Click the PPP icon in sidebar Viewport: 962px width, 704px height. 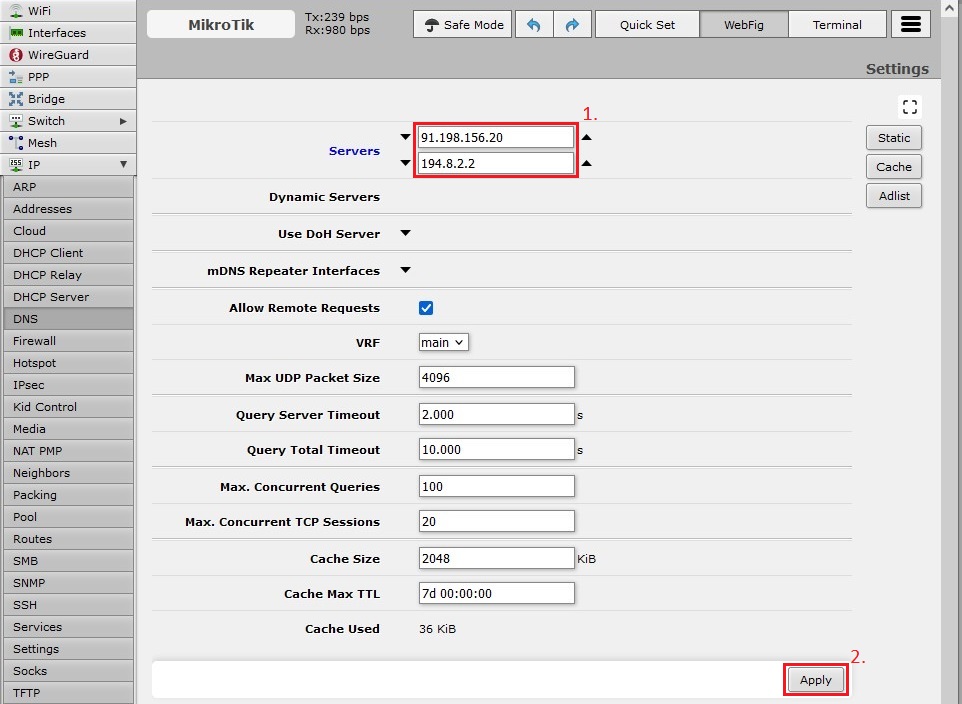click(x=16, y=77)
